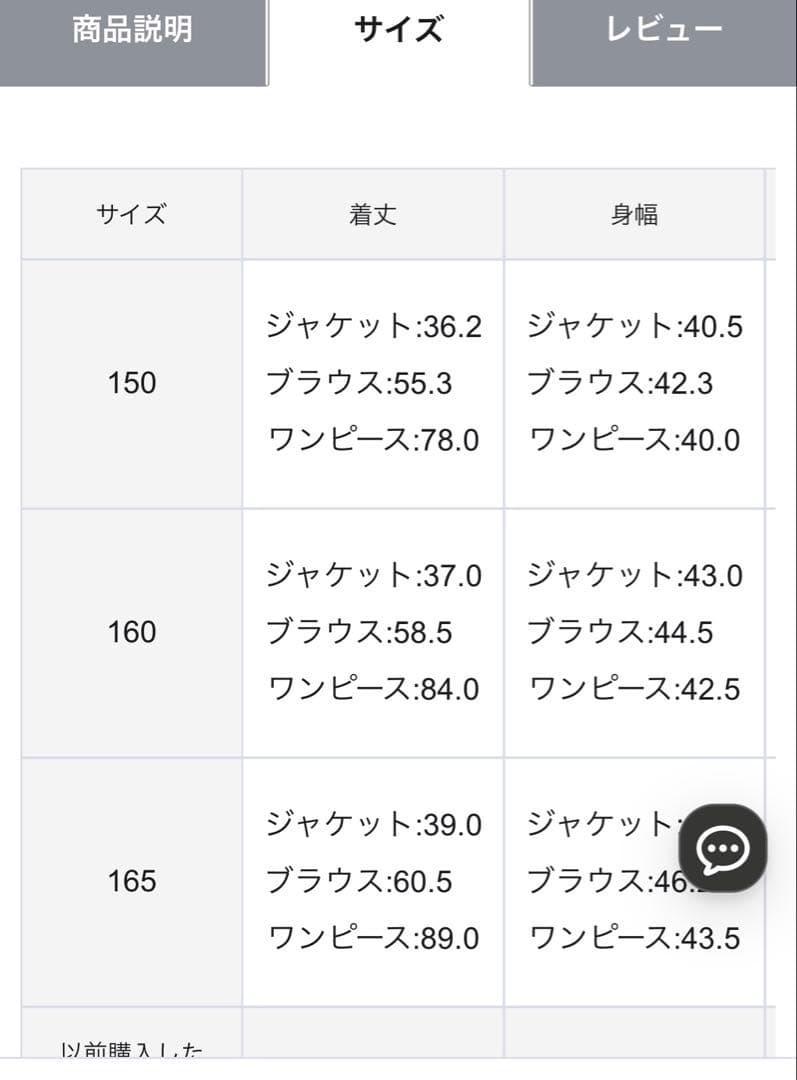The image size is (797, 1080).
Task: Switch to the 商品説明 tab
Action: tap(132, 30)
